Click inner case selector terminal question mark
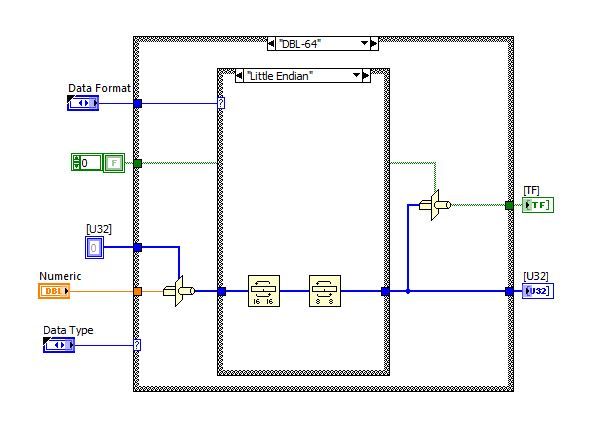 221,103
